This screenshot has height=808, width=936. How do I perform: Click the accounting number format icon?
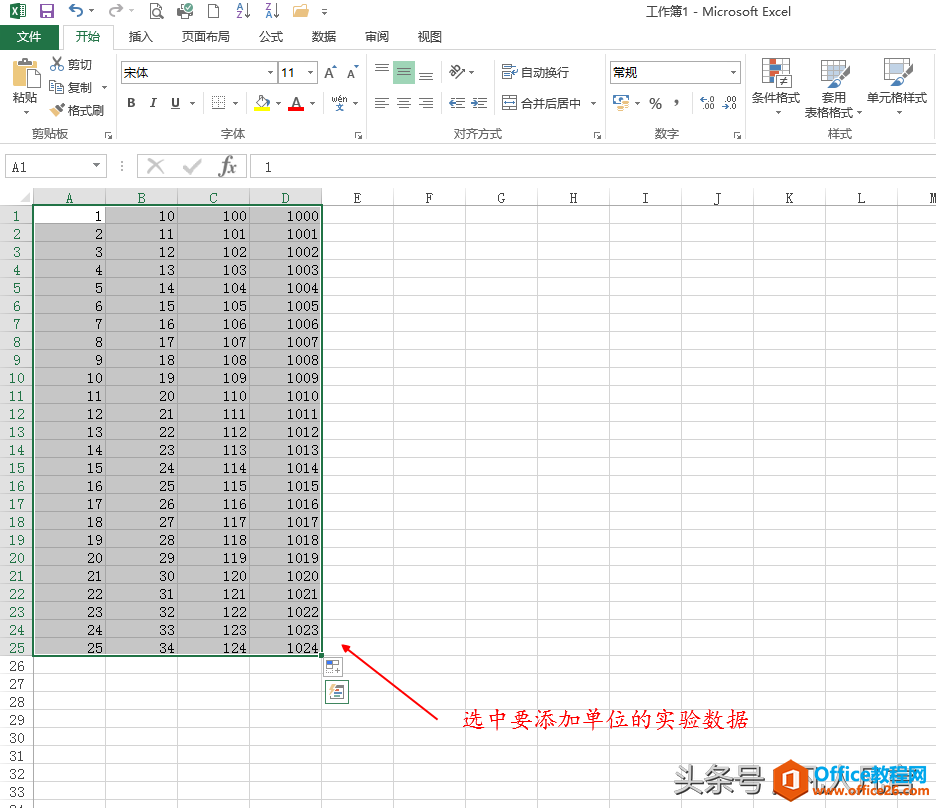(x=621, y=103)
